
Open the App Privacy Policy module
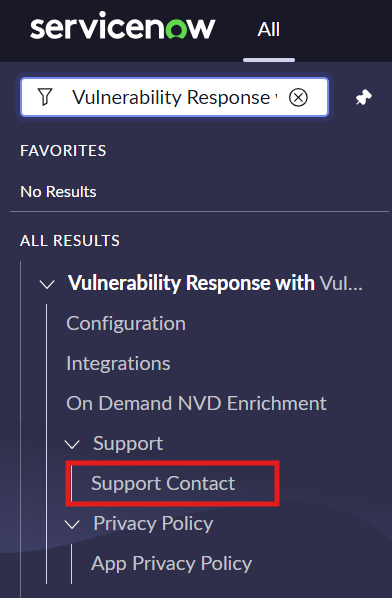pyautogui.click(x=172, y=564)
